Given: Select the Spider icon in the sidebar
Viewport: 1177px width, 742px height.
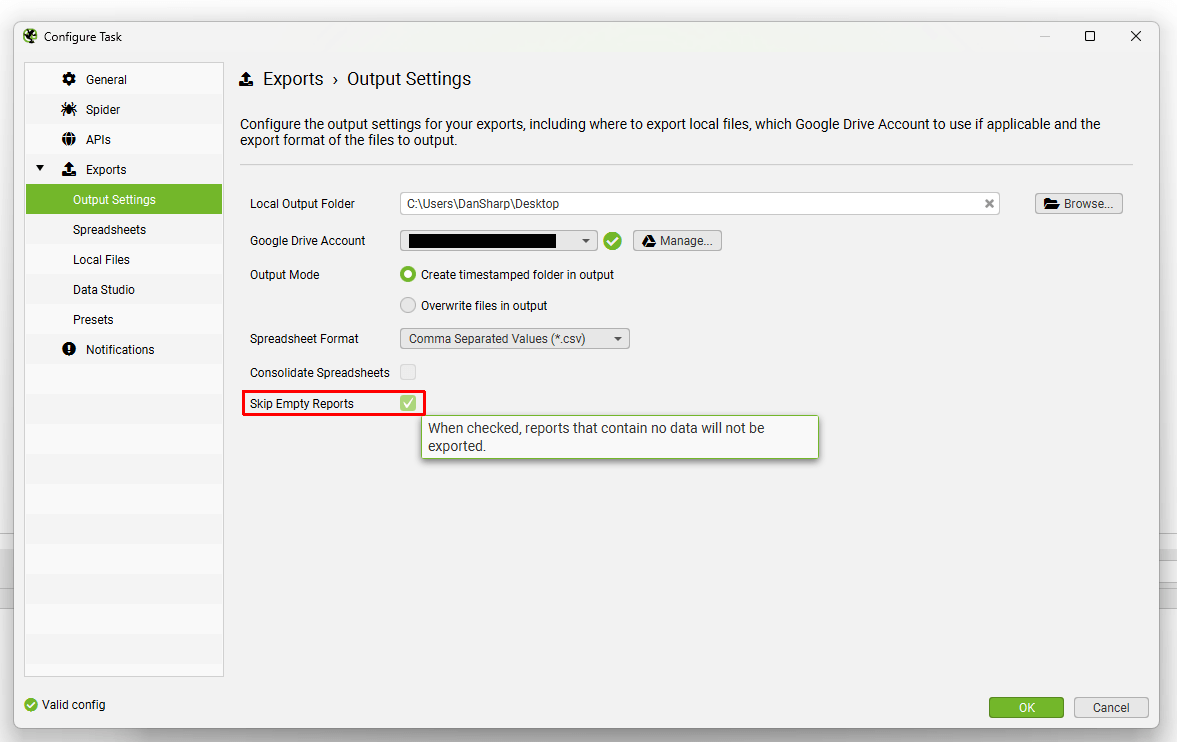Looking at the screenshot, I should pyautogui.click(x=69, y=109).
